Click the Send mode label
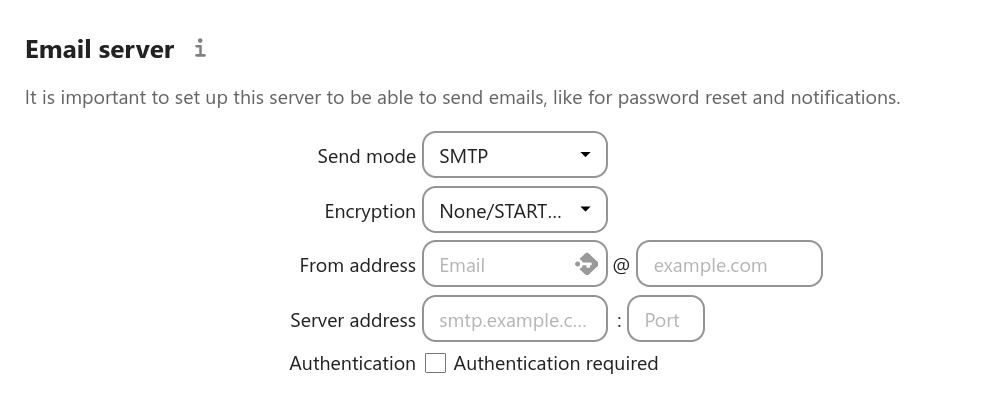The width and height of the screenshot is (983, 409). pyautogui.click(x=367, y=156)
